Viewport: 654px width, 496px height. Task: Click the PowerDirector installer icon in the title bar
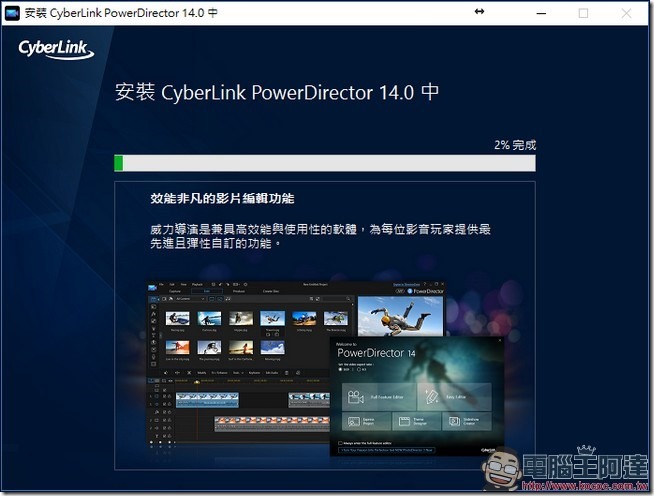pyautogui.click(x=12, y=13)
